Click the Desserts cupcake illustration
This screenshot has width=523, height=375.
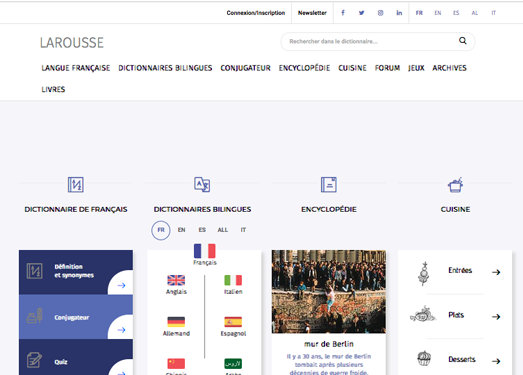(x=424, y=358)
